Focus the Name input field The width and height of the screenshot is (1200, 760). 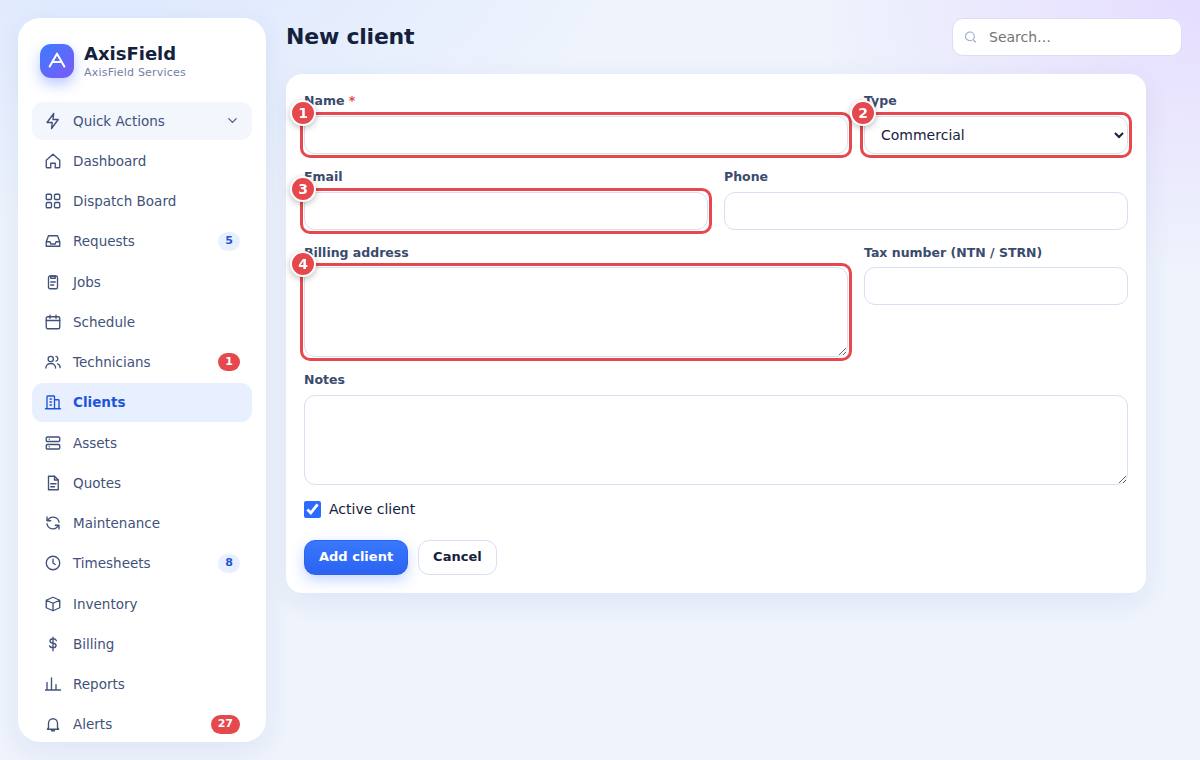[x=576, y=135]
